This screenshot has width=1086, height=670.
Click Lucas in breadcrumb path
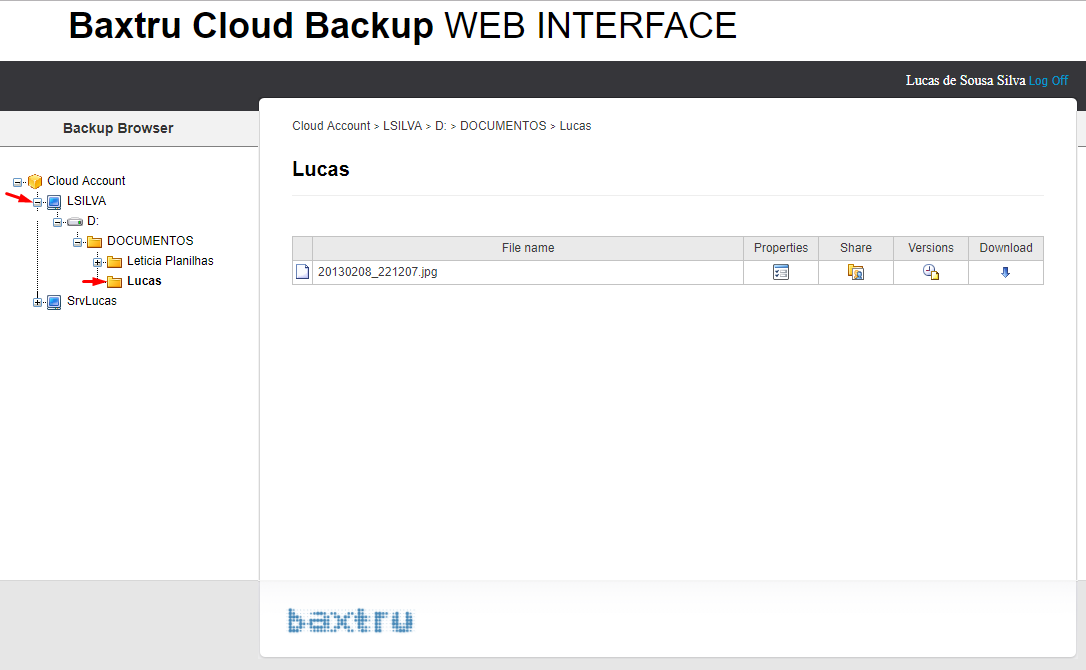[x=576, y=125]
